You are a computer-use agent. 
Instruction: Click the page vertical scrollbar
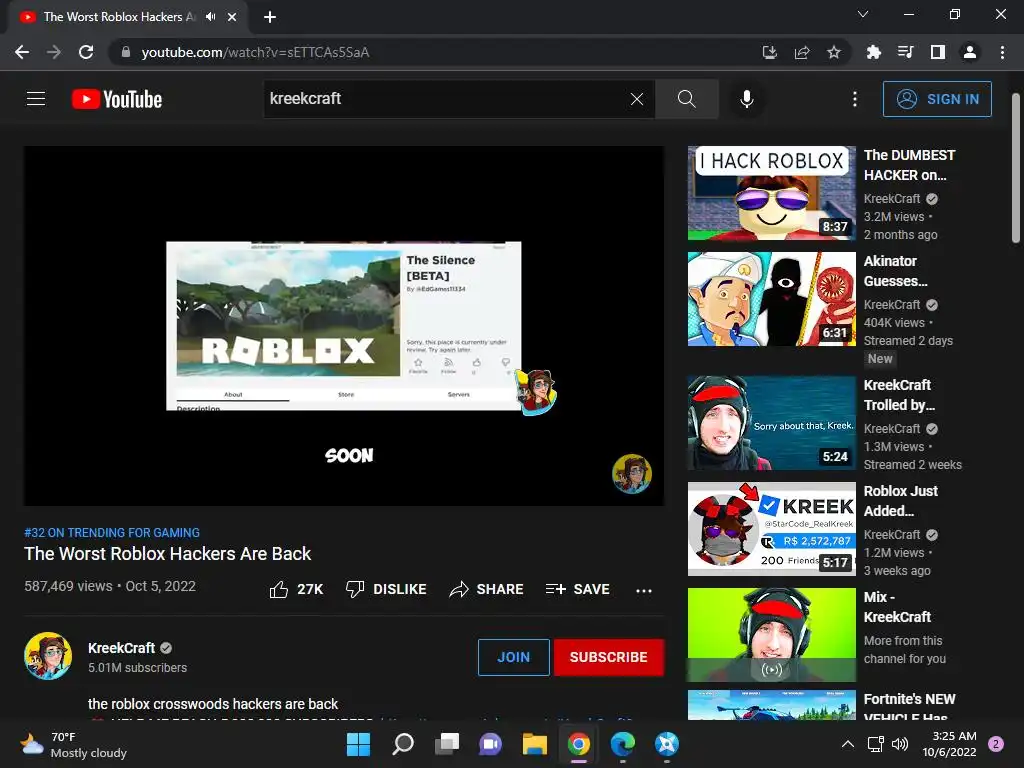pos(1016,168)
